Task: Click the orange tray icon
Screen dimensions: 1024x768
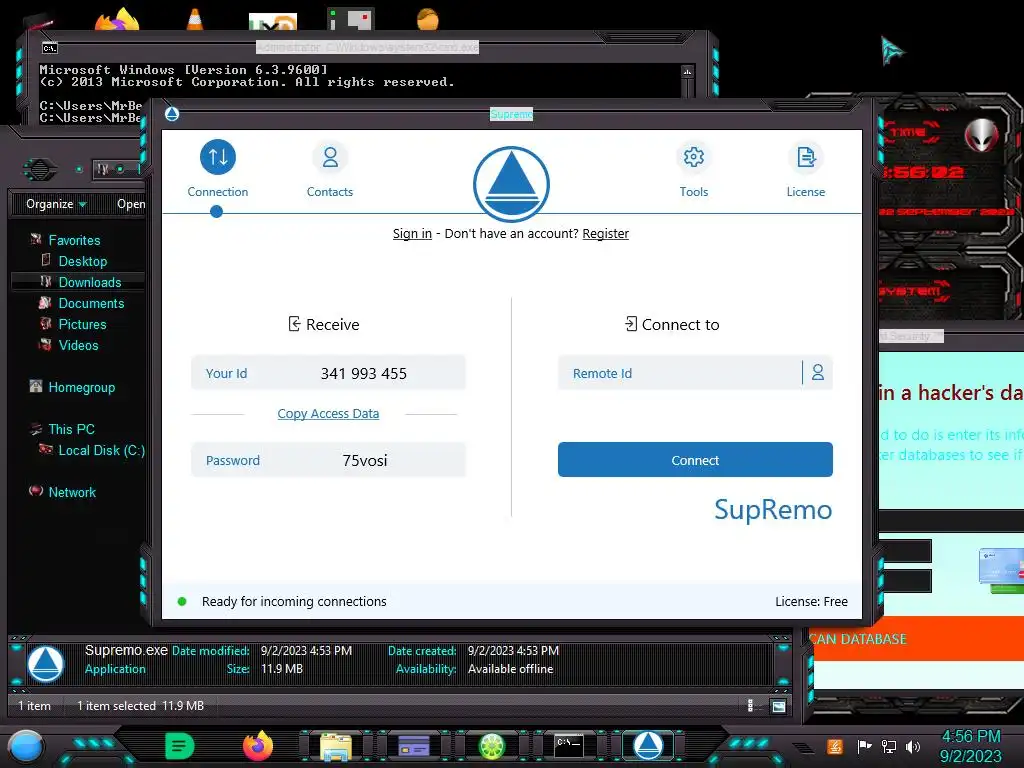Action: pos(834,746)
